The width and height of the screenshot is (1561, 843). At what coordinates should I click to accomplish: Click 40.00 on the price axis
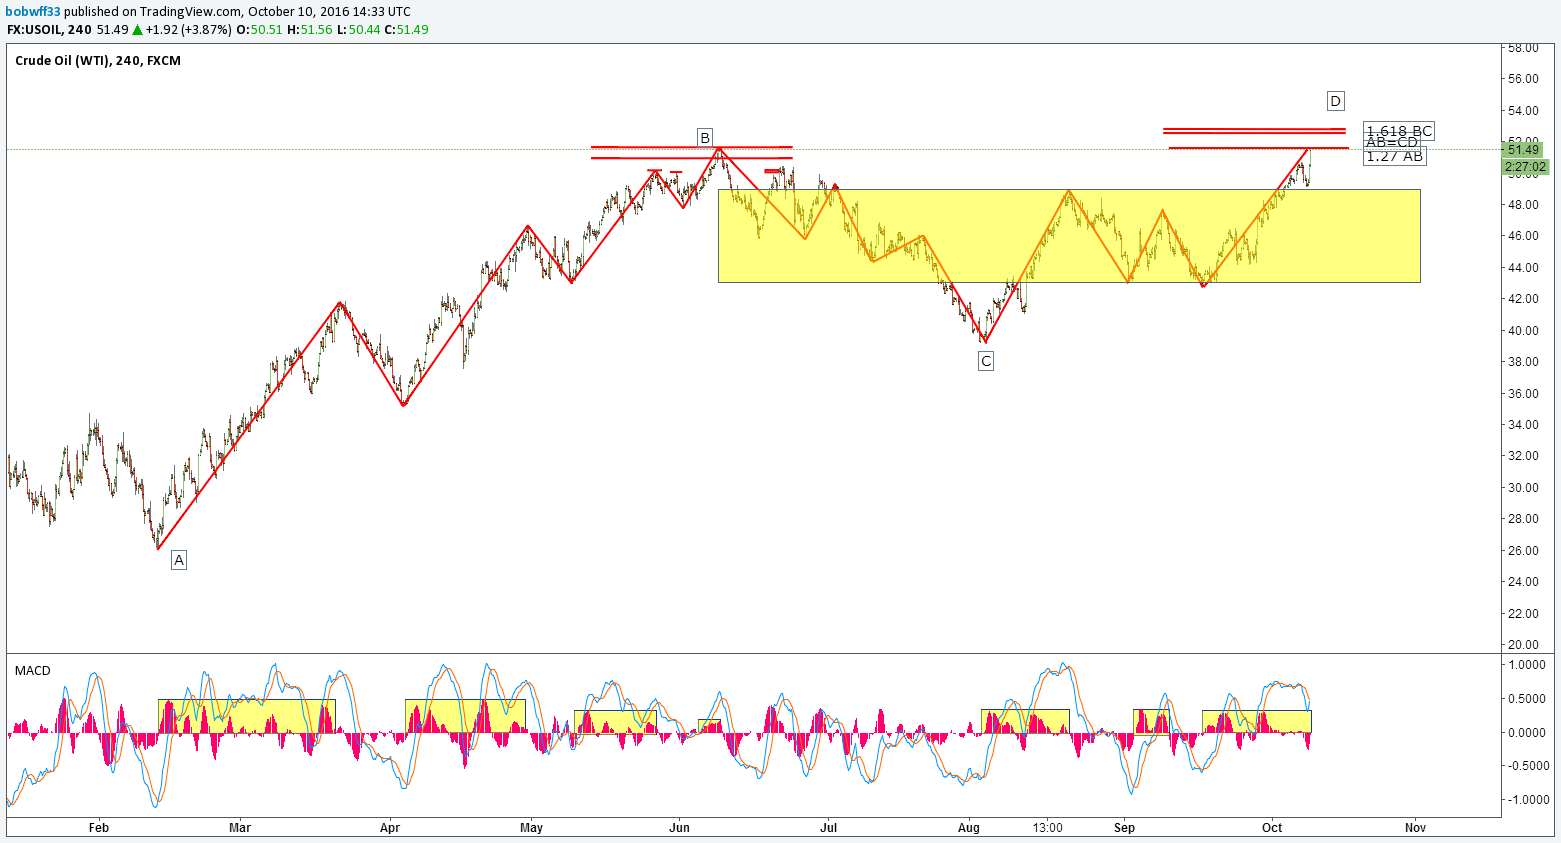pyautogui.click(x=1523, y=331)
